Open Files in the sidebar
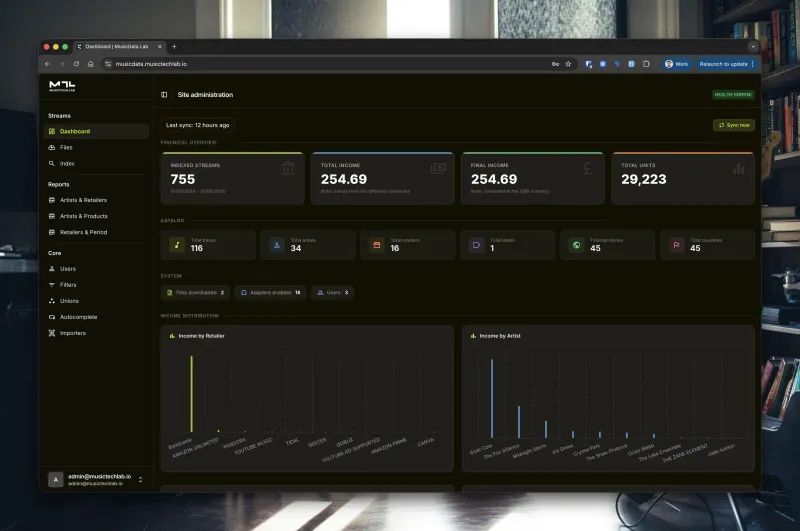Viewport: 800px width, 531px height. click(x=96, y=147)
